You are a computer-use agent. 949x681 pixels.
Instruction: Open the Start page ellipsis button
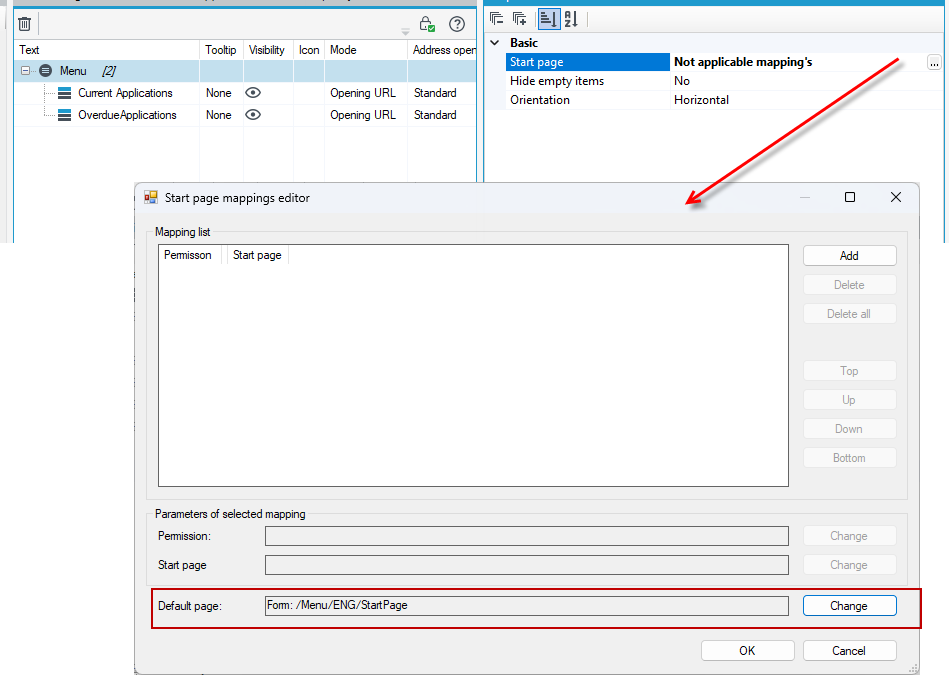point(934,62)
